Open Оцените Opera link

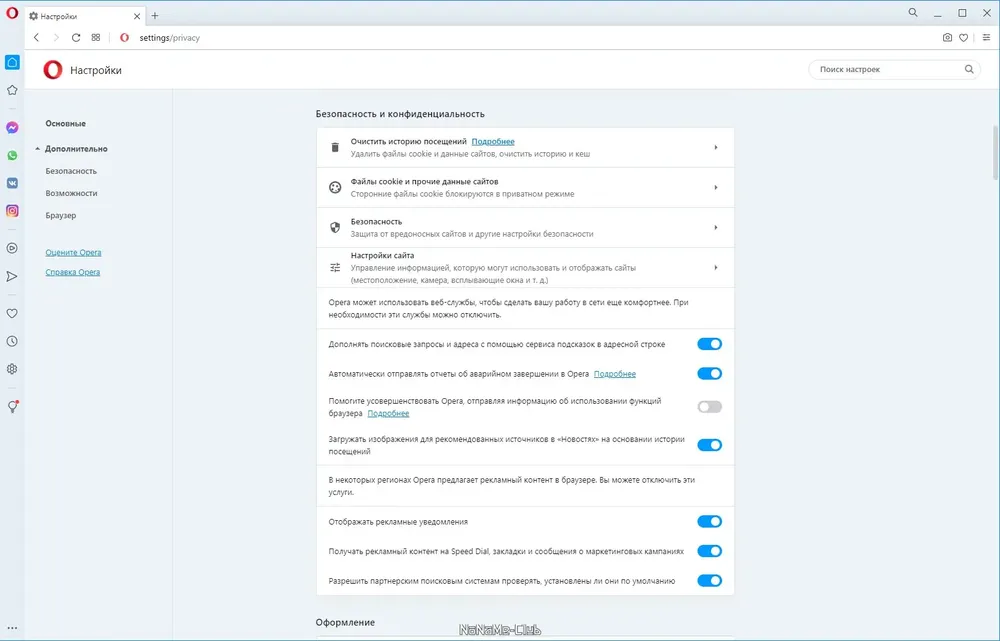pos(73,253)
